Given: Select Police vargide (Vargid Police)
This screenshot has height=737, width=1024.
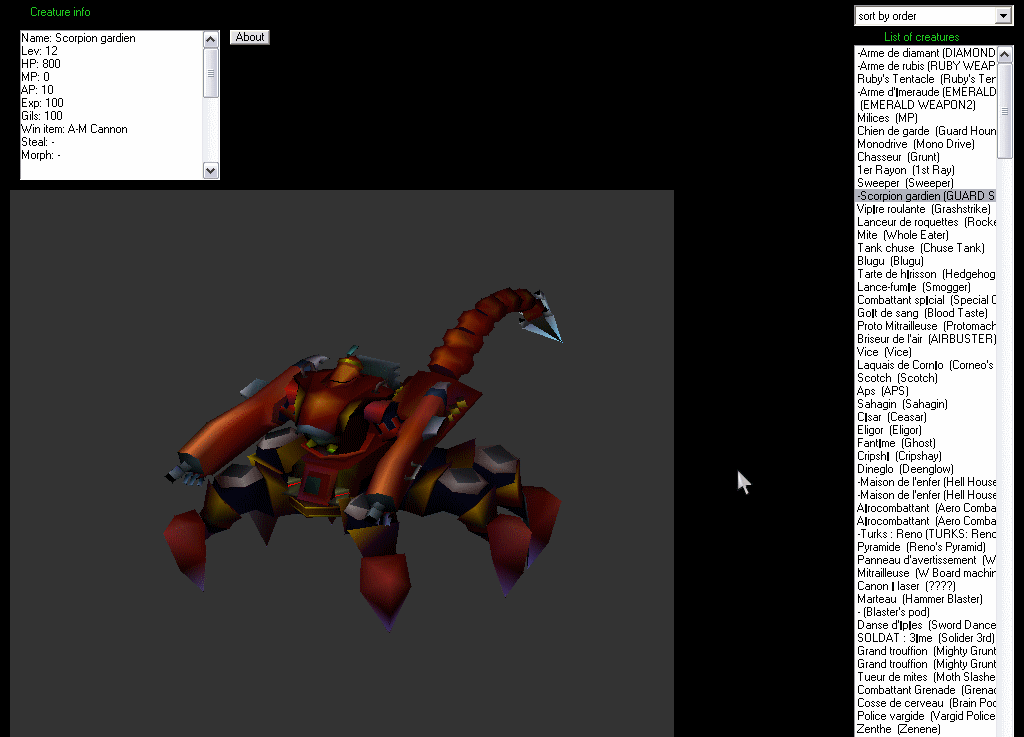Looking at the screenshot, I should click(x=926, y=717).
